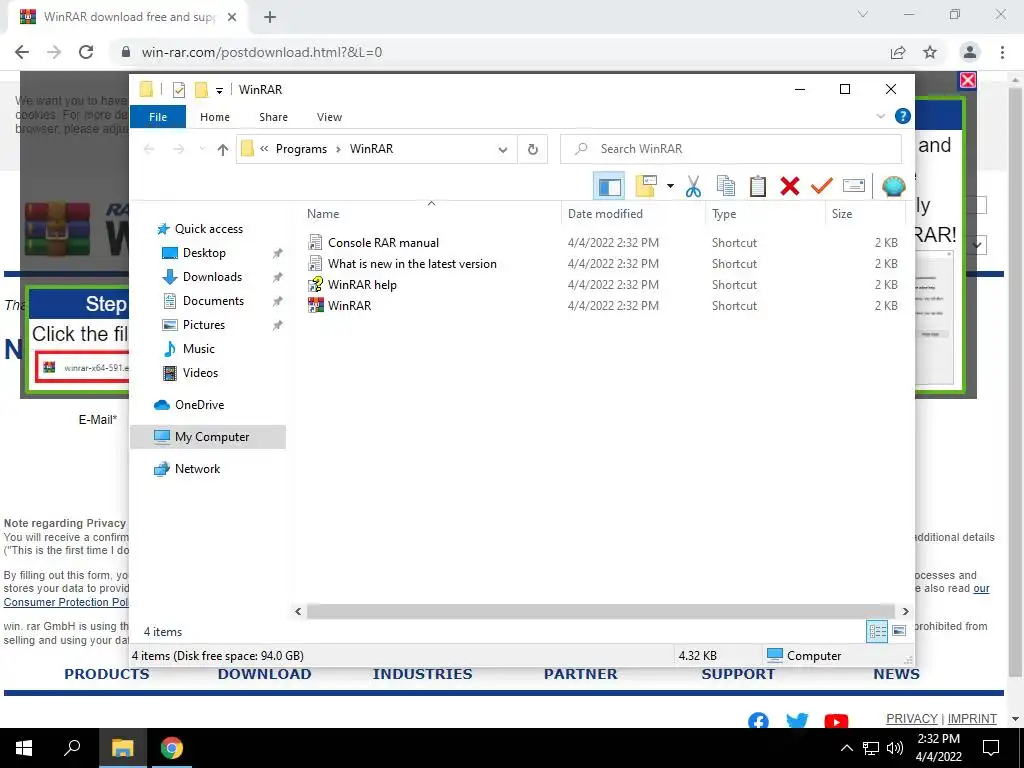The width and height of the screenshot is (1024, 768).
Task: Switch to Details view icon
Action: click(877, 631)
